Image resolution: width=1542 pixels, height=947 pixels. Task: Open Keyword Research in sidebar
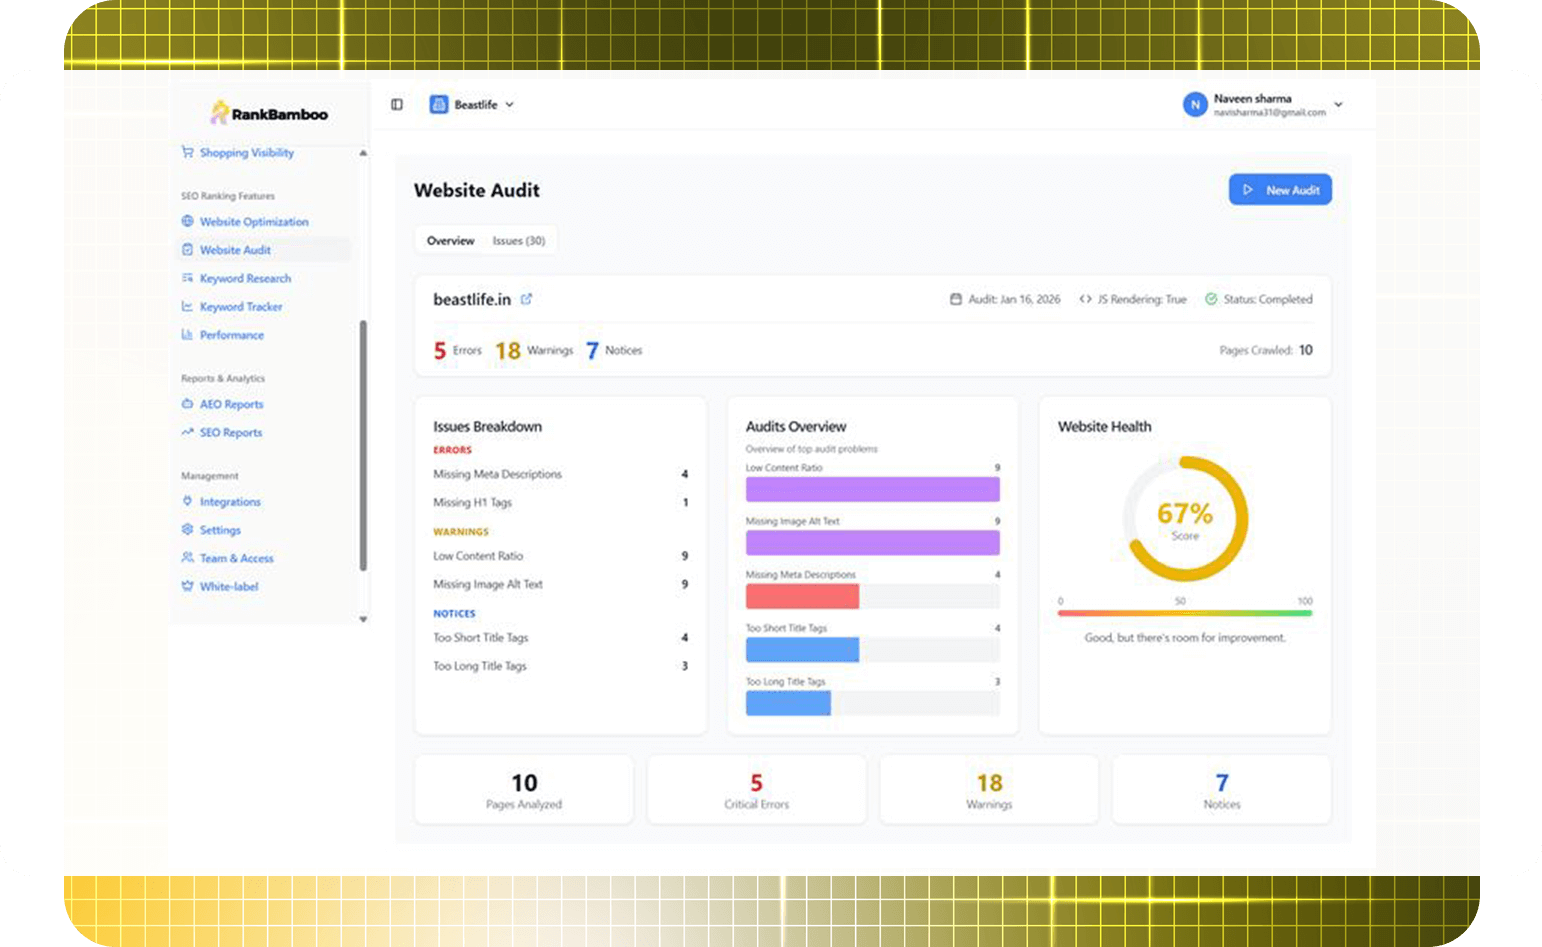(x=245, y=278)
